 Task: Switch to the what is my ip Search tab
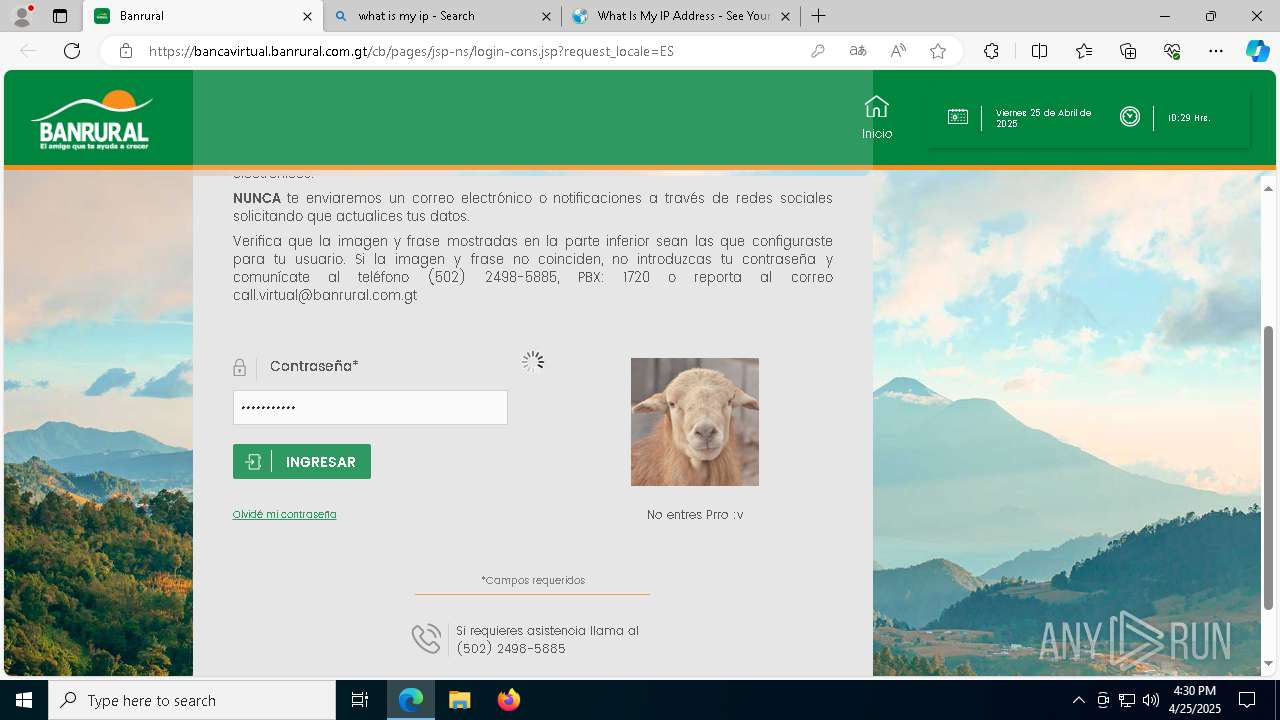(x=442, y=16)
